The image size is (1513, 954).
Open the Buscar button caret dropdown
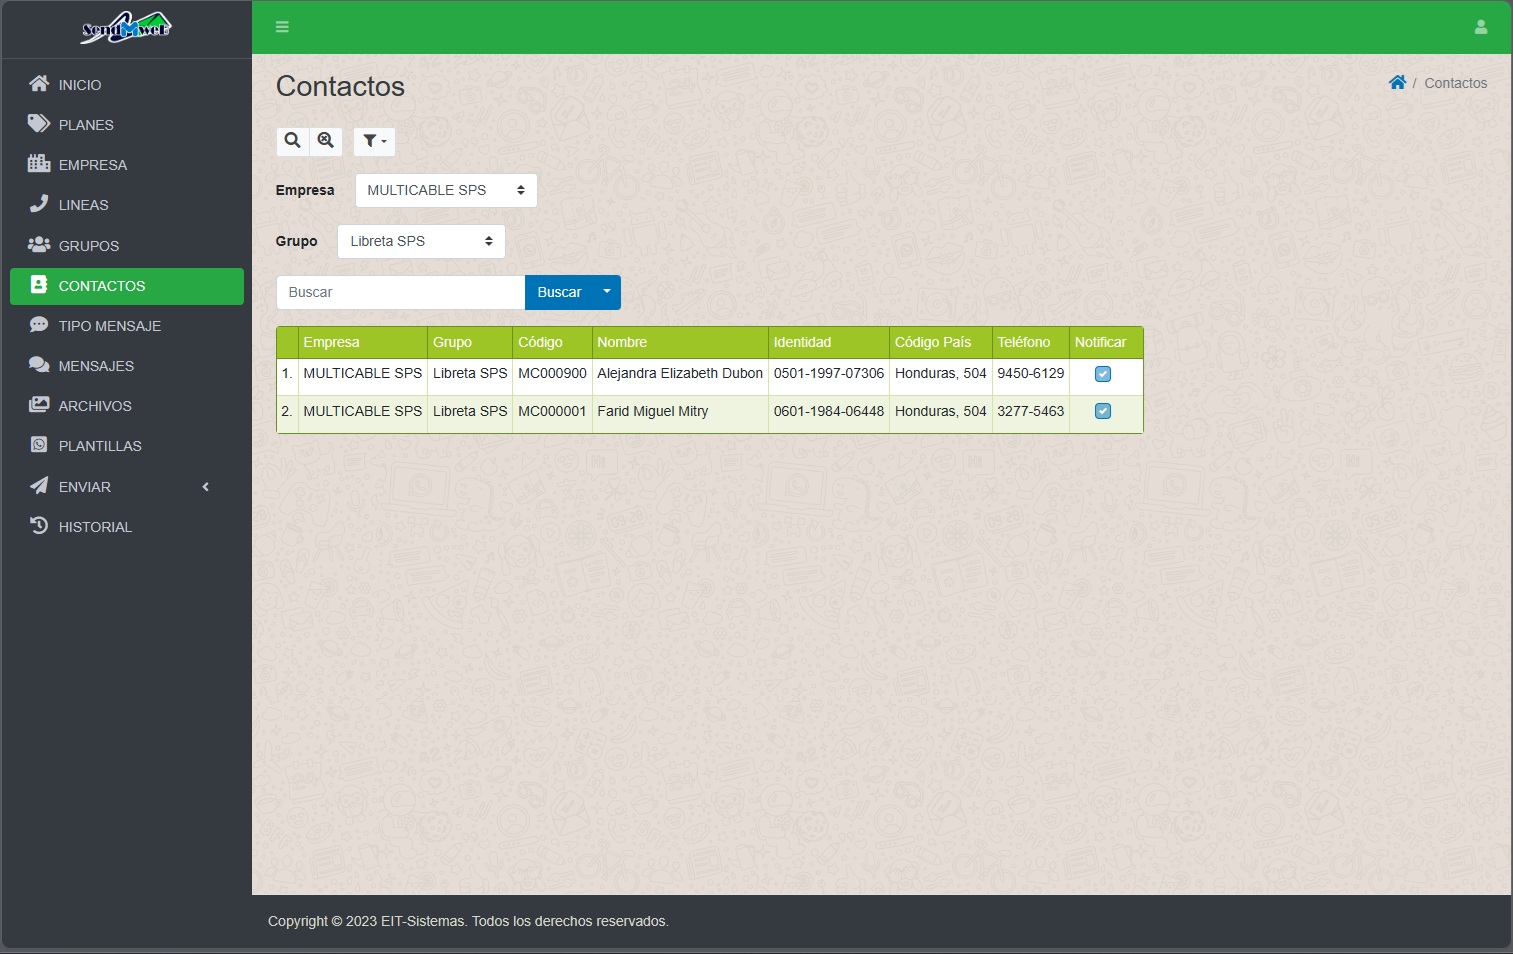coord(607,292)
